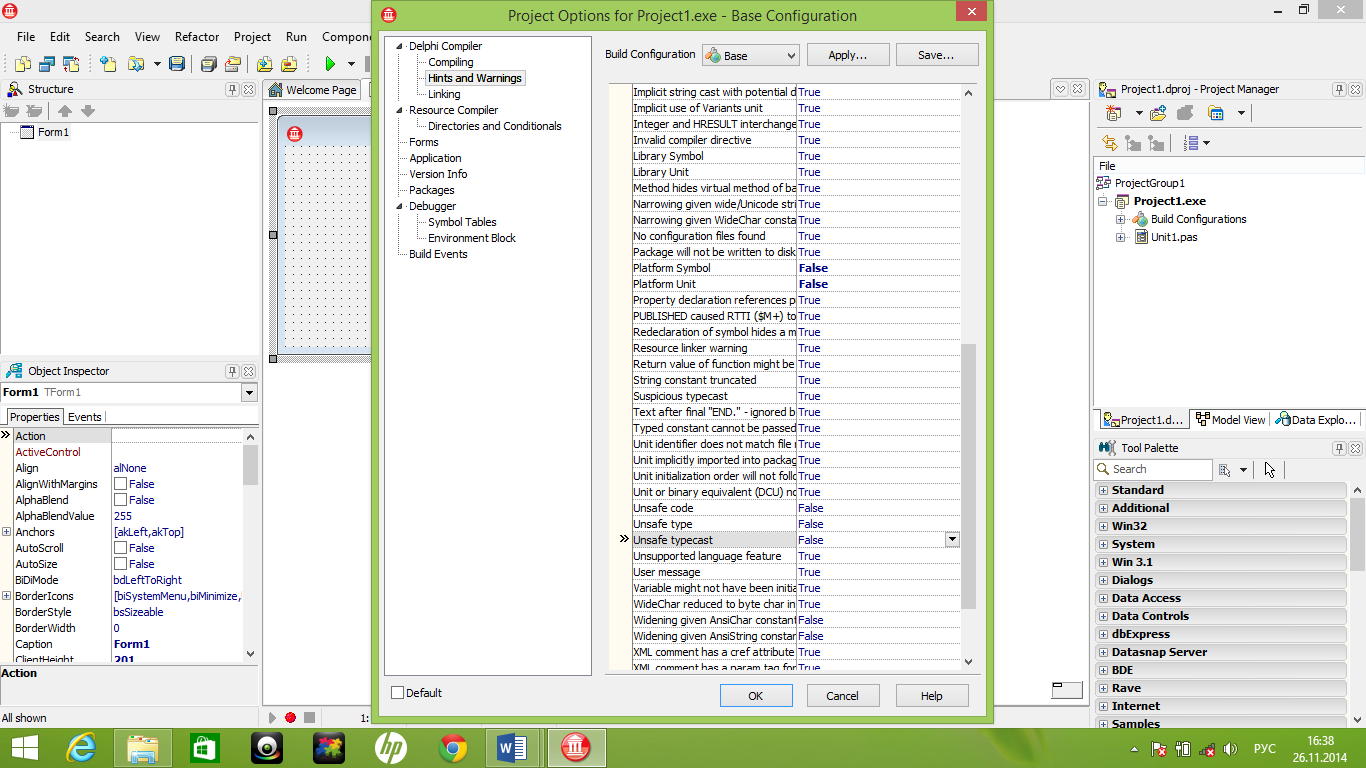This screenshot has width=1366, height=768.
Task: Expand Data Controls category in Tool Palette
Action: [x=1104, y=616]
